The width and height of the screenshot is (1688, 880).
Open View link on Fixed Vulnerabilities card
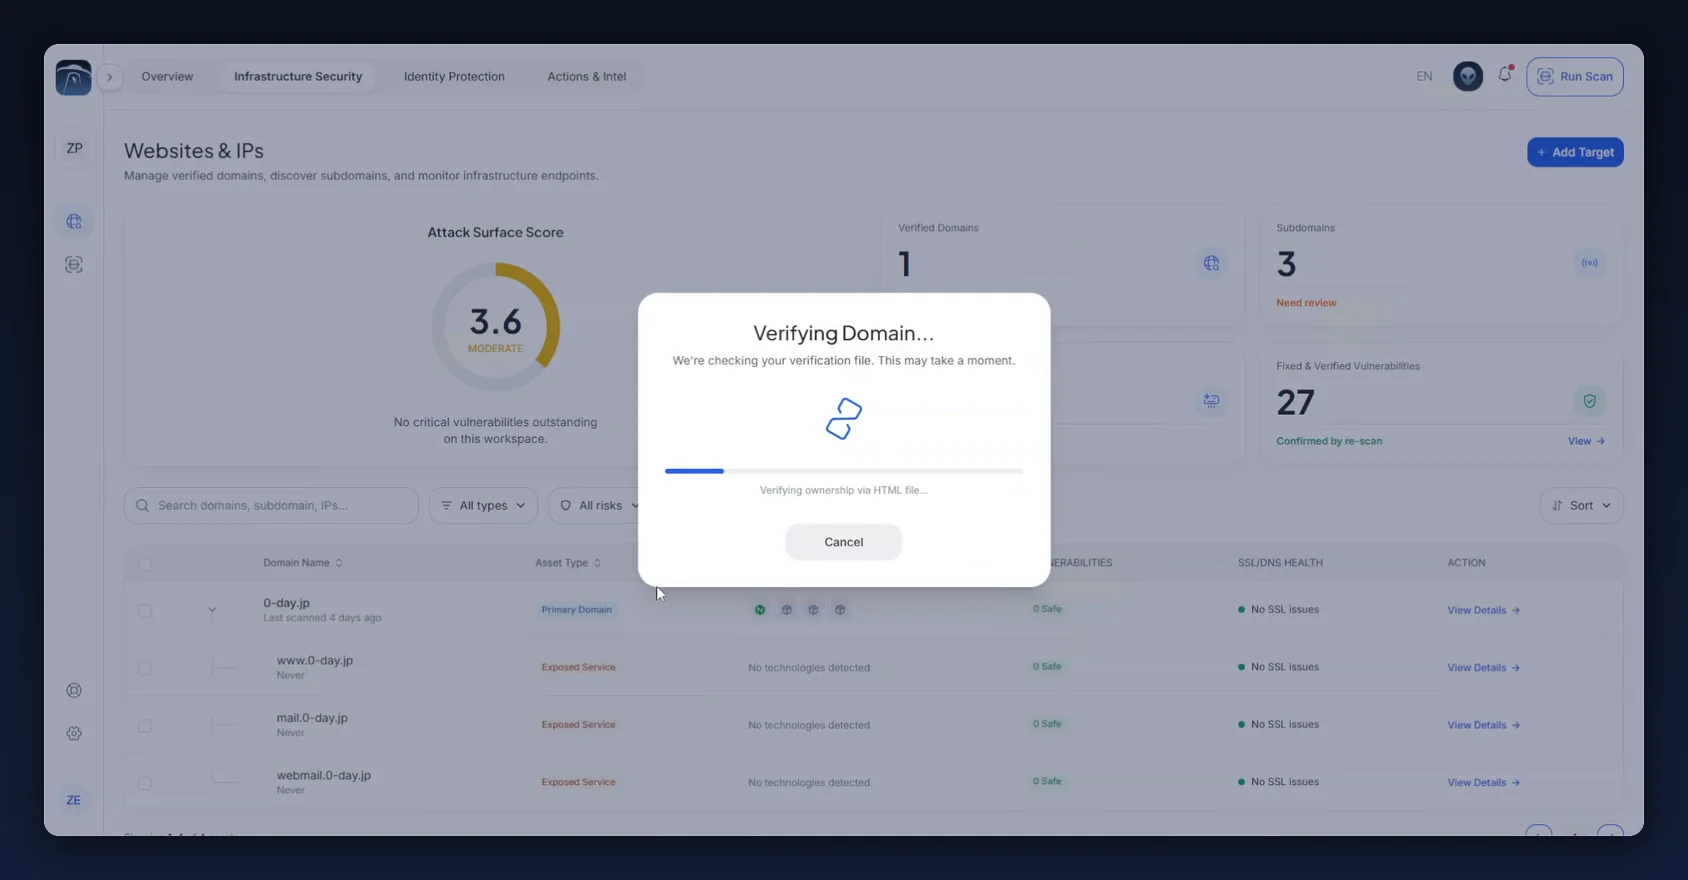[1587, 441]
